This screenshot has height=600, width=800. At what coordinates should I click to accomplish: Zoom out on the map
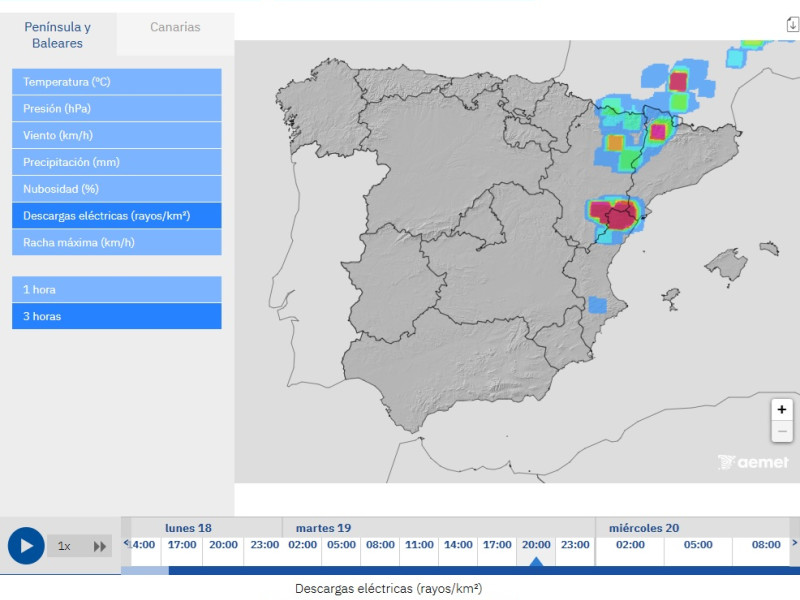[x=782, y=431]
